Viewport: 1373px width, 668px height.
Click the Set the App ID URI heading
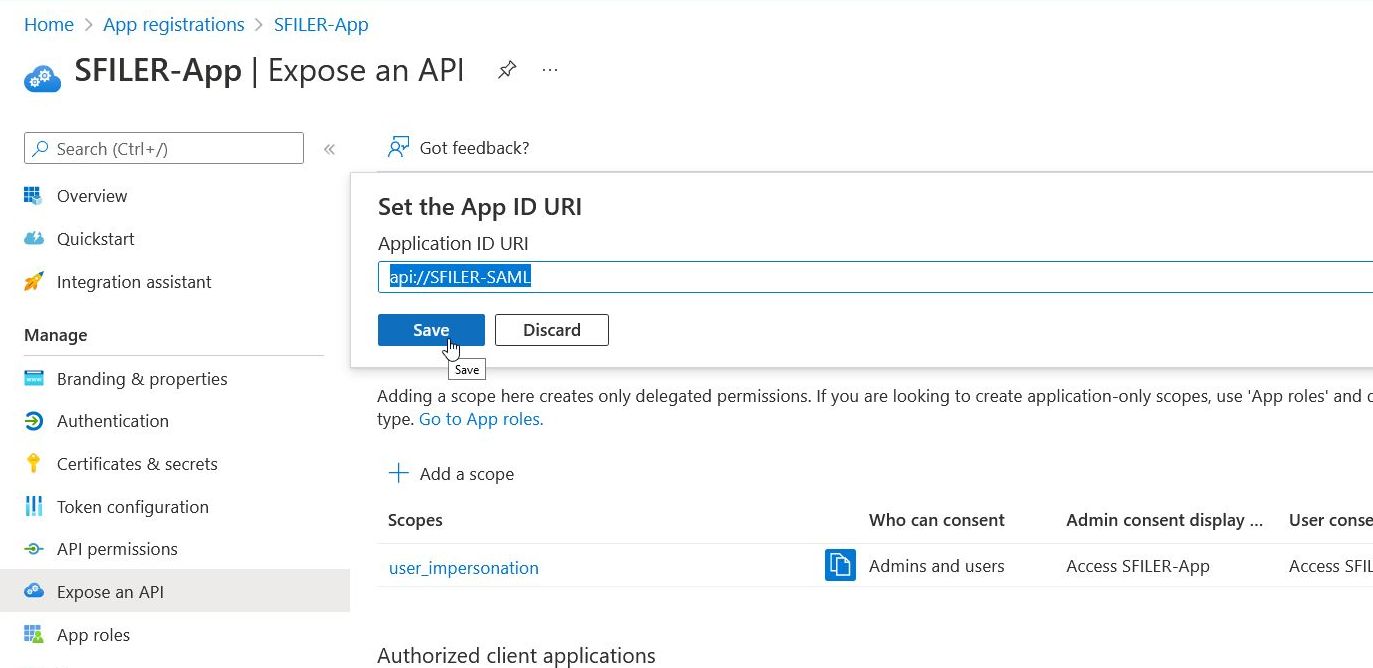pos(480,207)
